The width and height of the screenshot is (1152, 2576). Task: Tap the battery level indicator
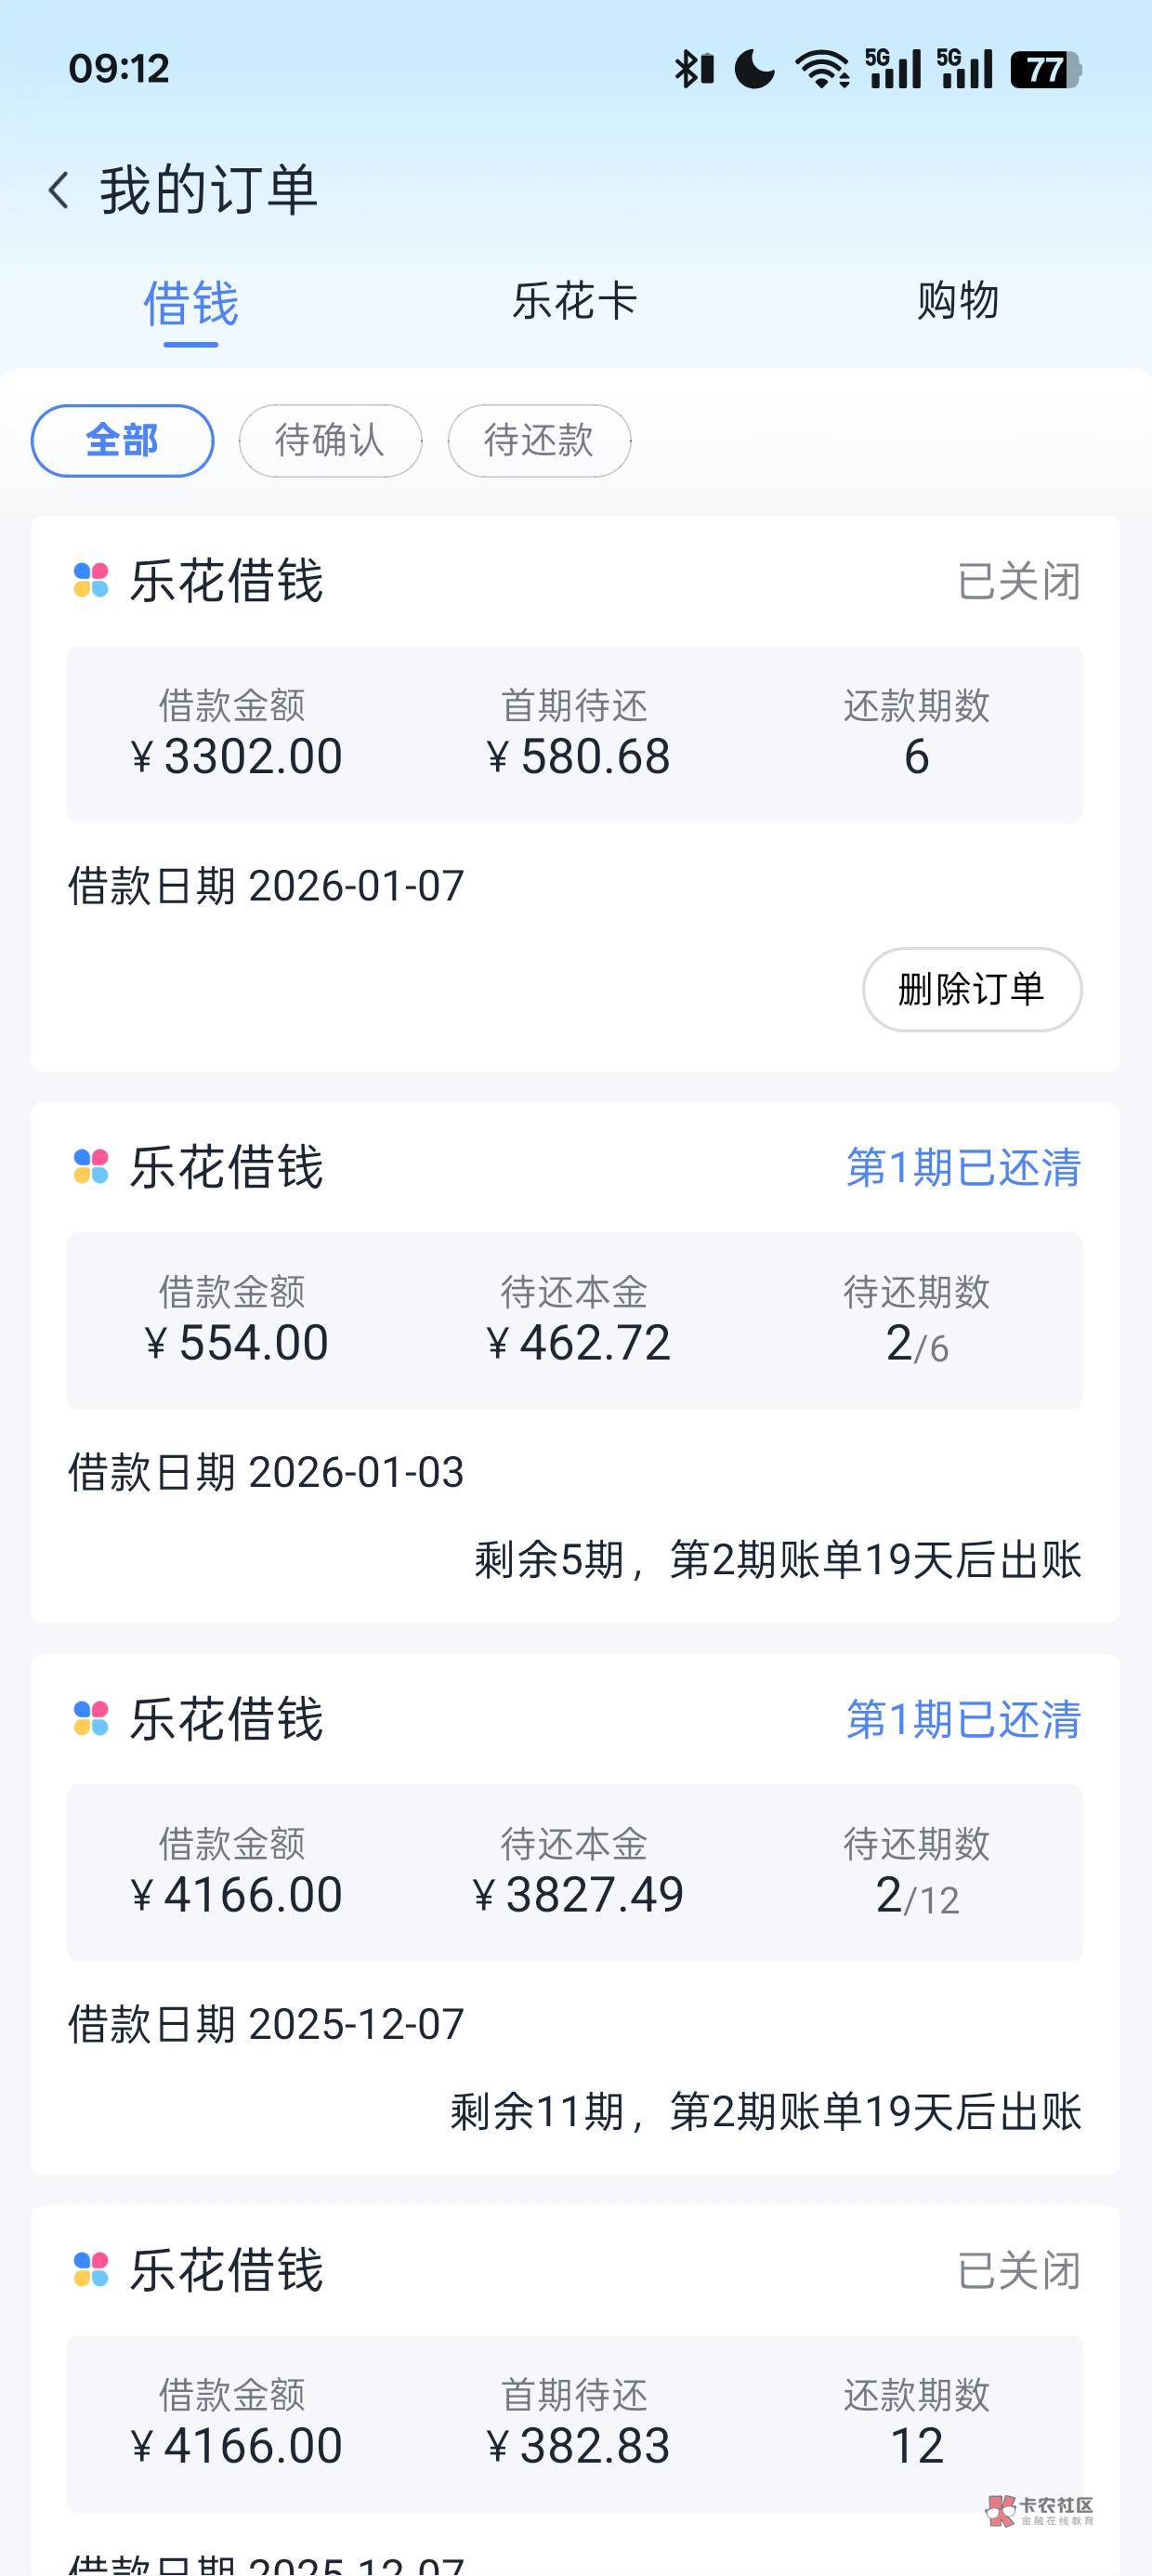pyautogui.click(x=1045, y=69)
